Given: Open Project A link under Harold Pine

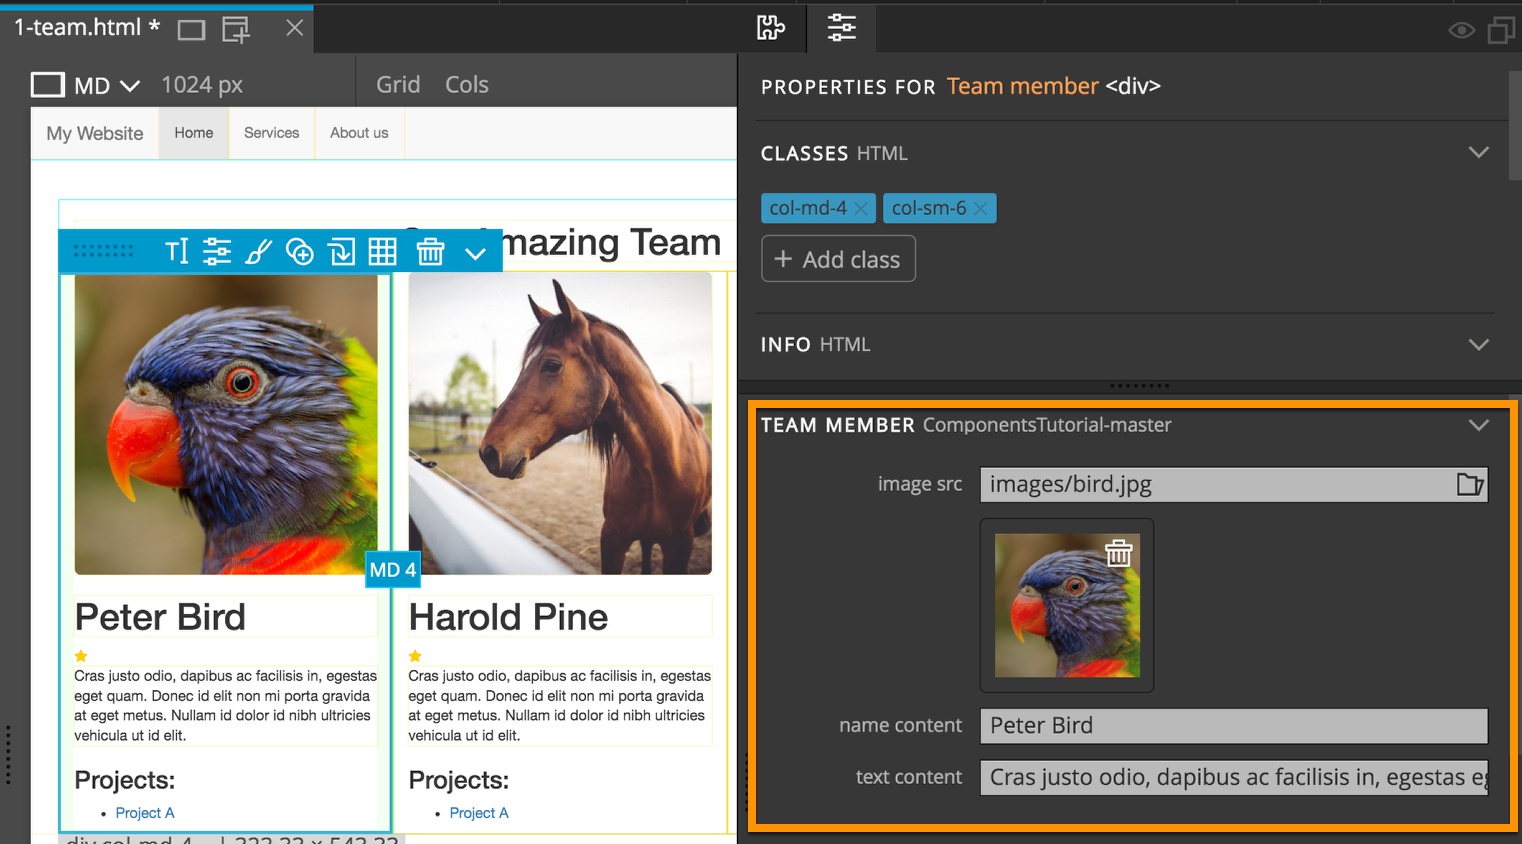Looking at the screenshot, I should tap(479, 813).
